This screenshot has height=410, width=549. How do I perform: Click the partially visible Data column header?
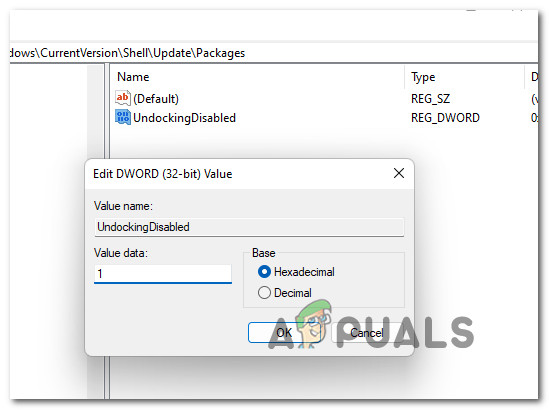tap(533, 77)
